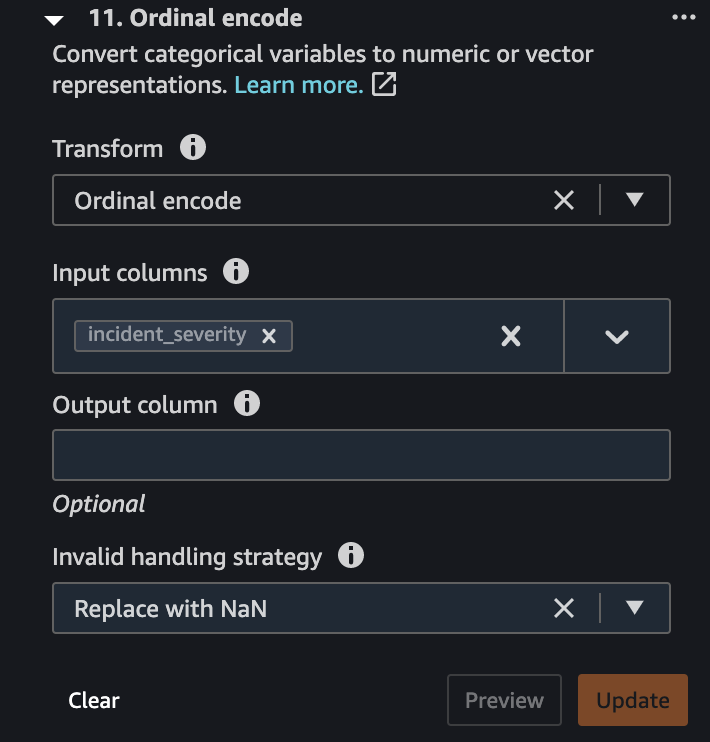The image size is (710, 742).
Task: Open the Transform dropdown arrow
Action: 634,199
